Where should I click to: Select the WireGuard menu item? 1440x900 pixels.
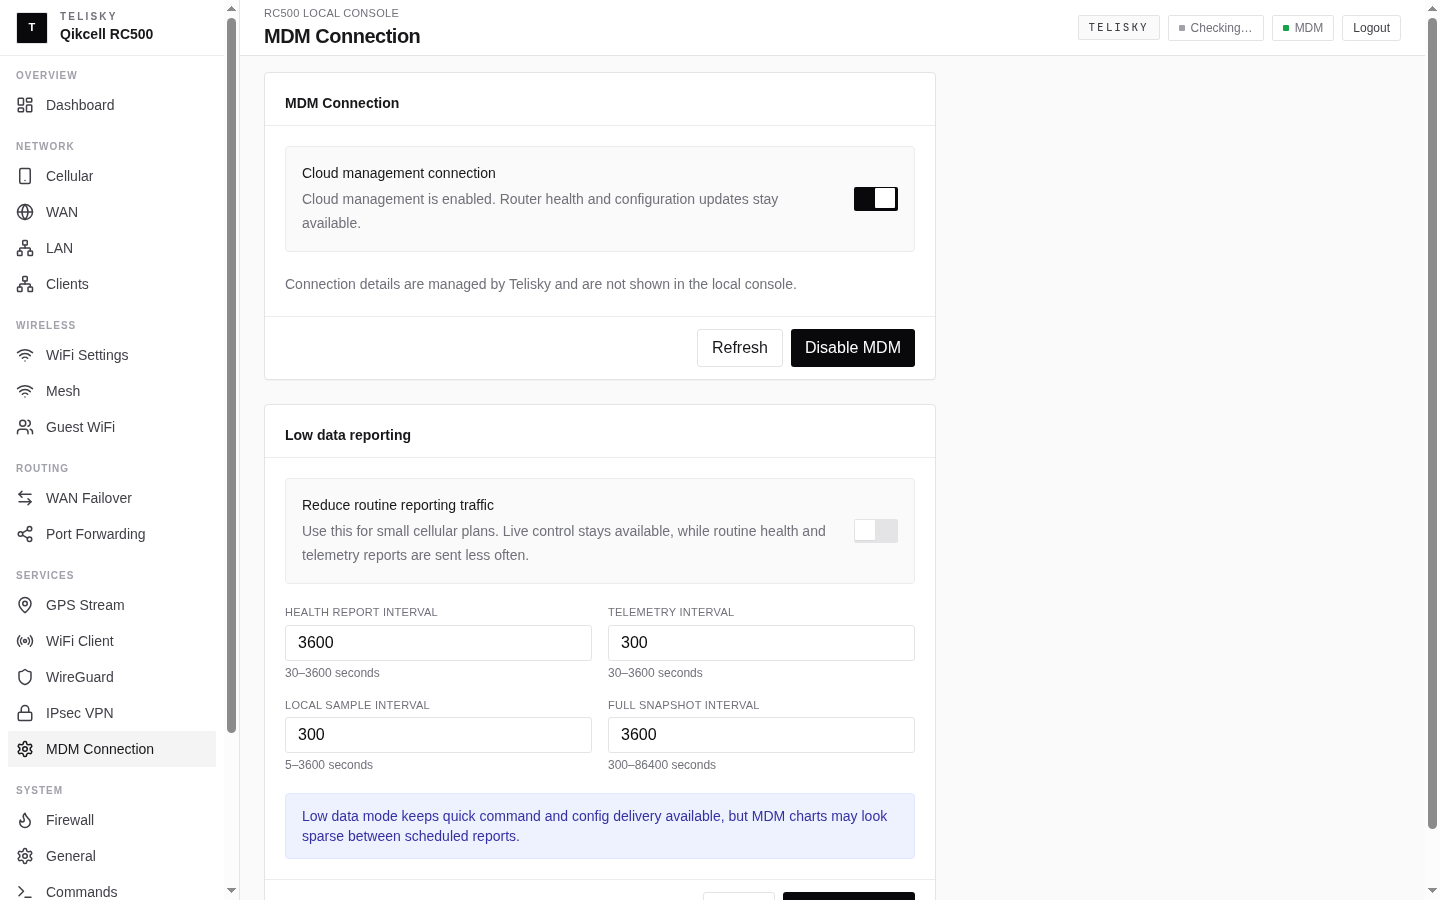[112, 677]
